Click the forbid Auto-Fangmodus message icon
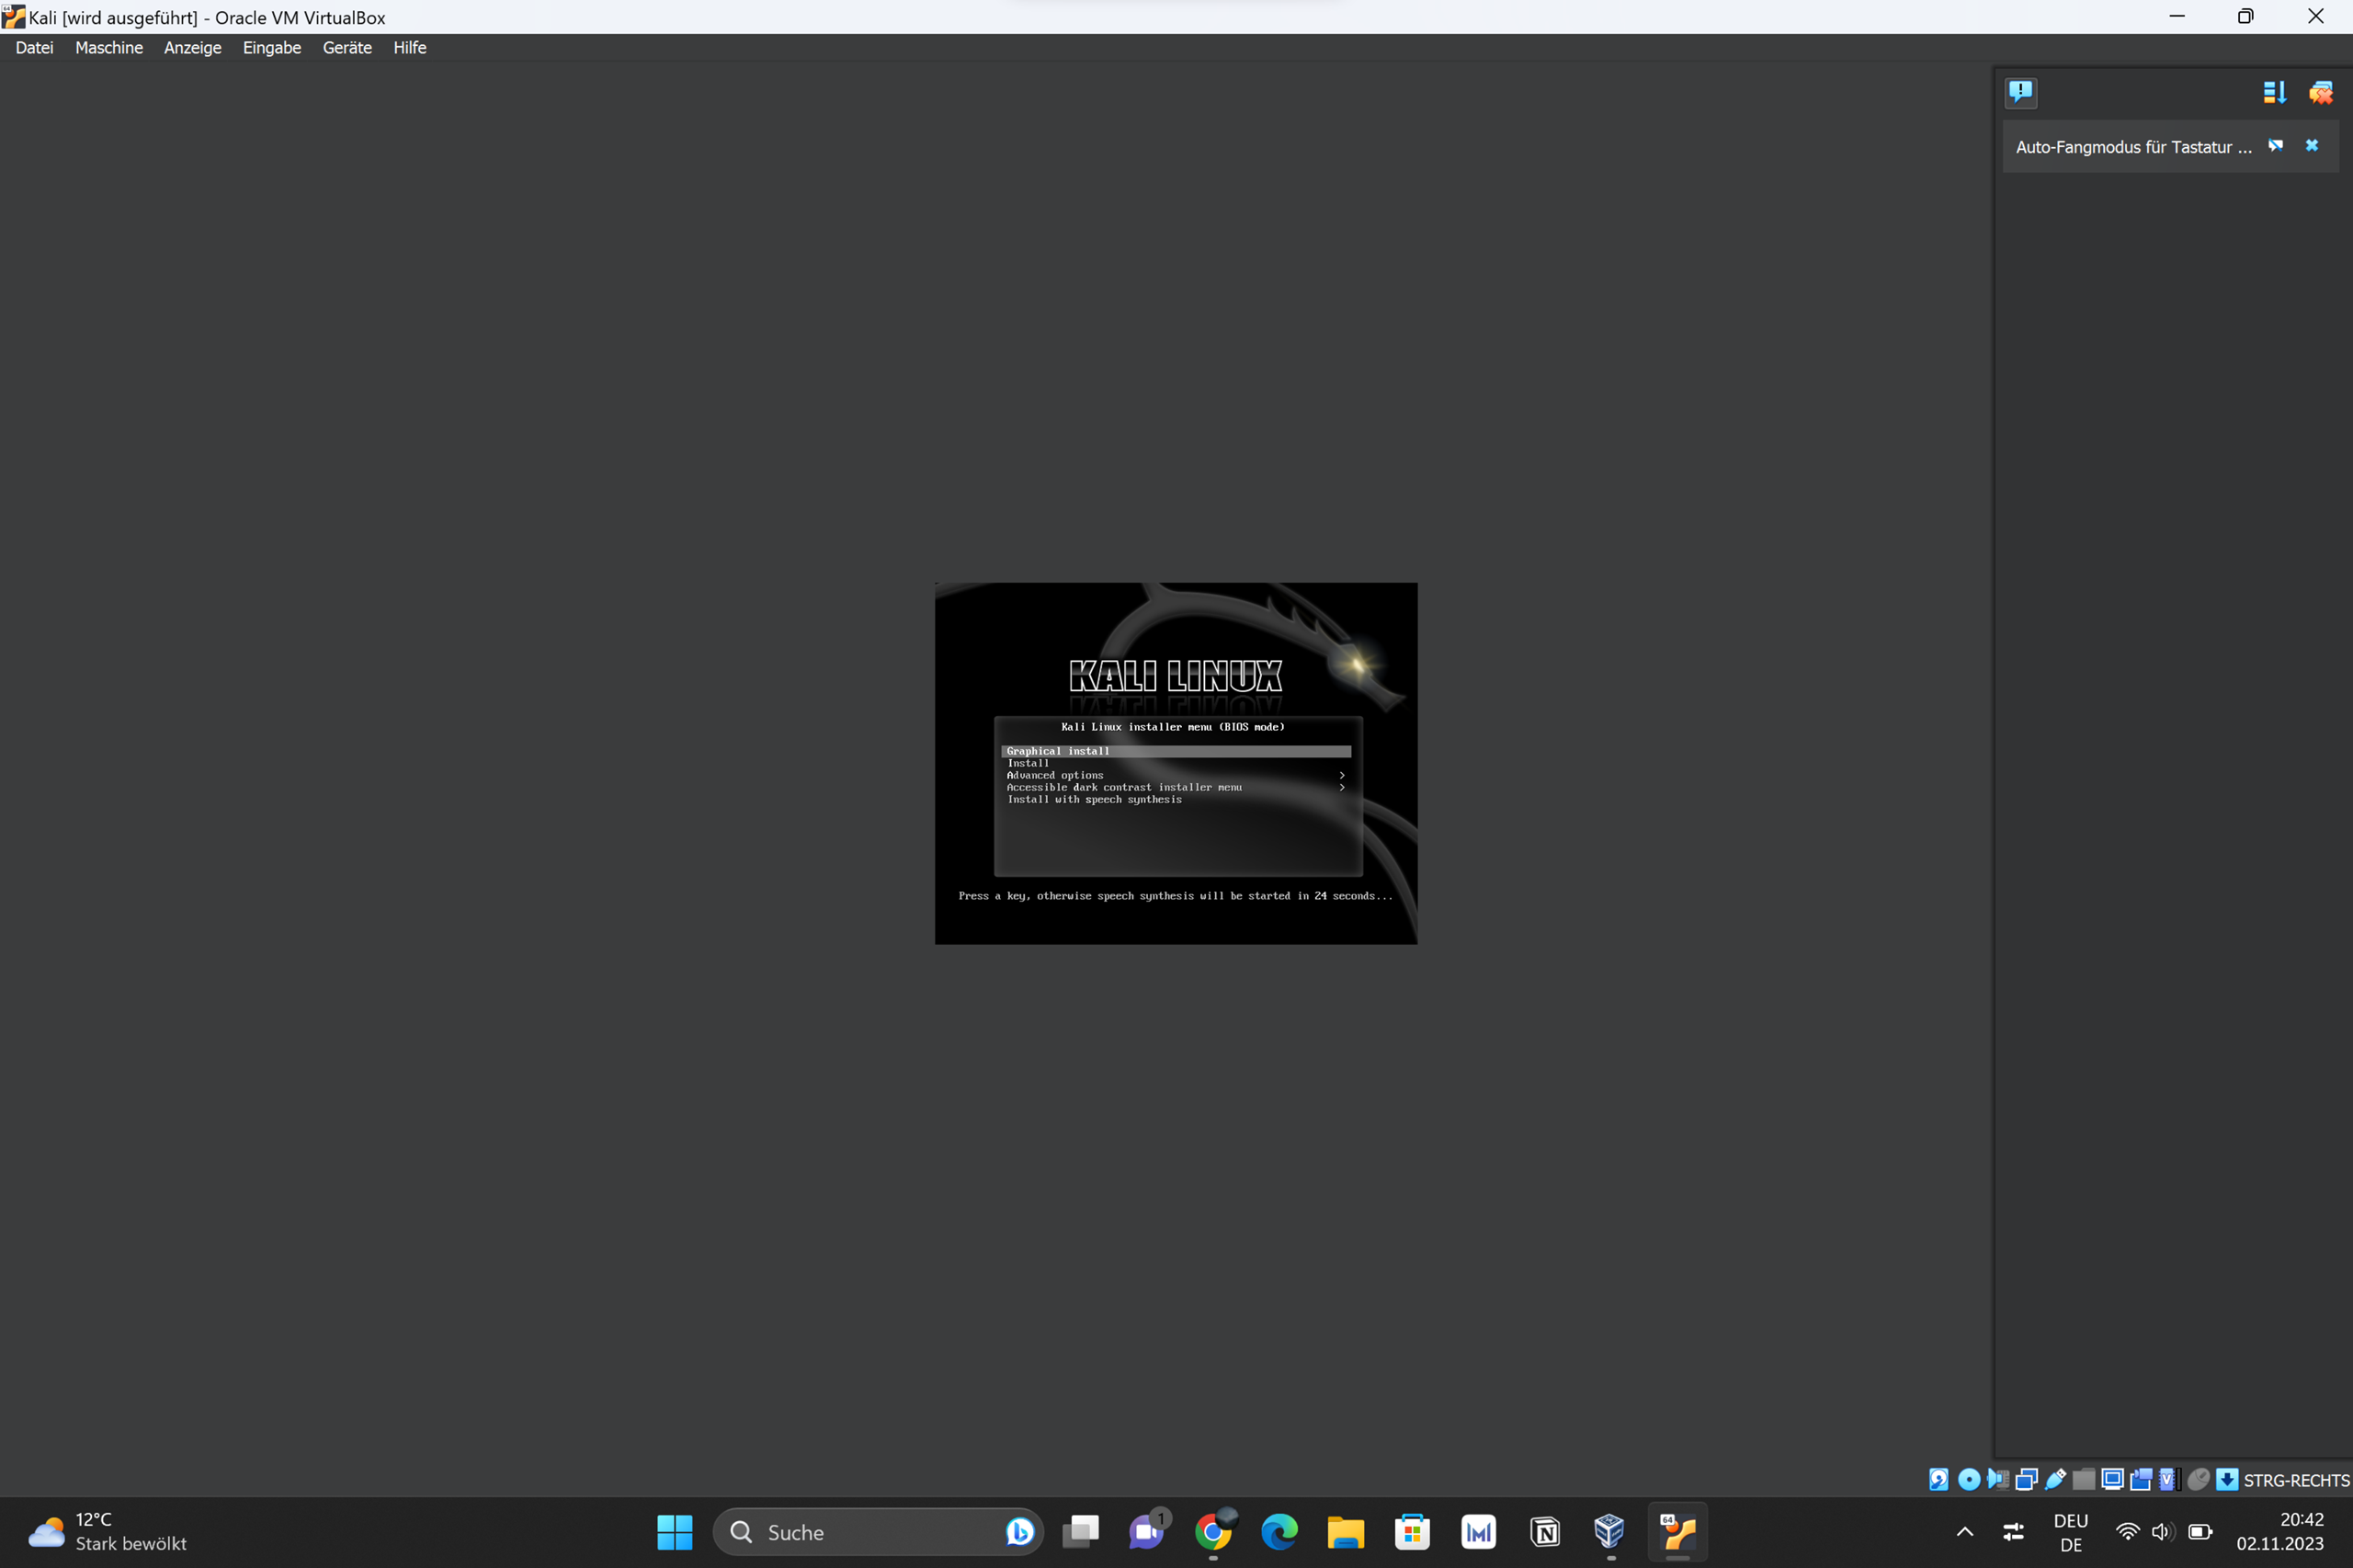2353x1568 pixels. [x=2275, y=146]
